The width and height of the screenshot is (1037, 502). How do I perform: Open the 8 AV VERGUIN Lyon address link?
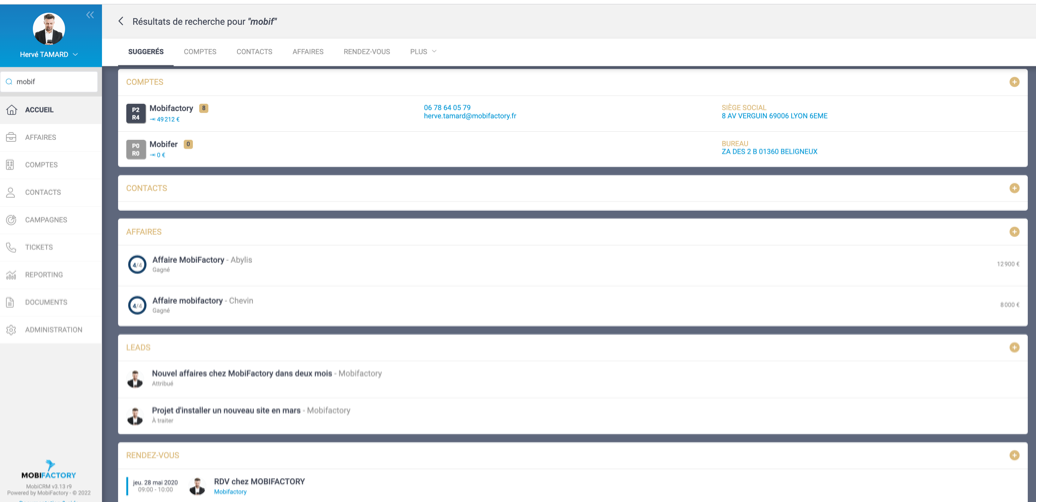(774, 116)
